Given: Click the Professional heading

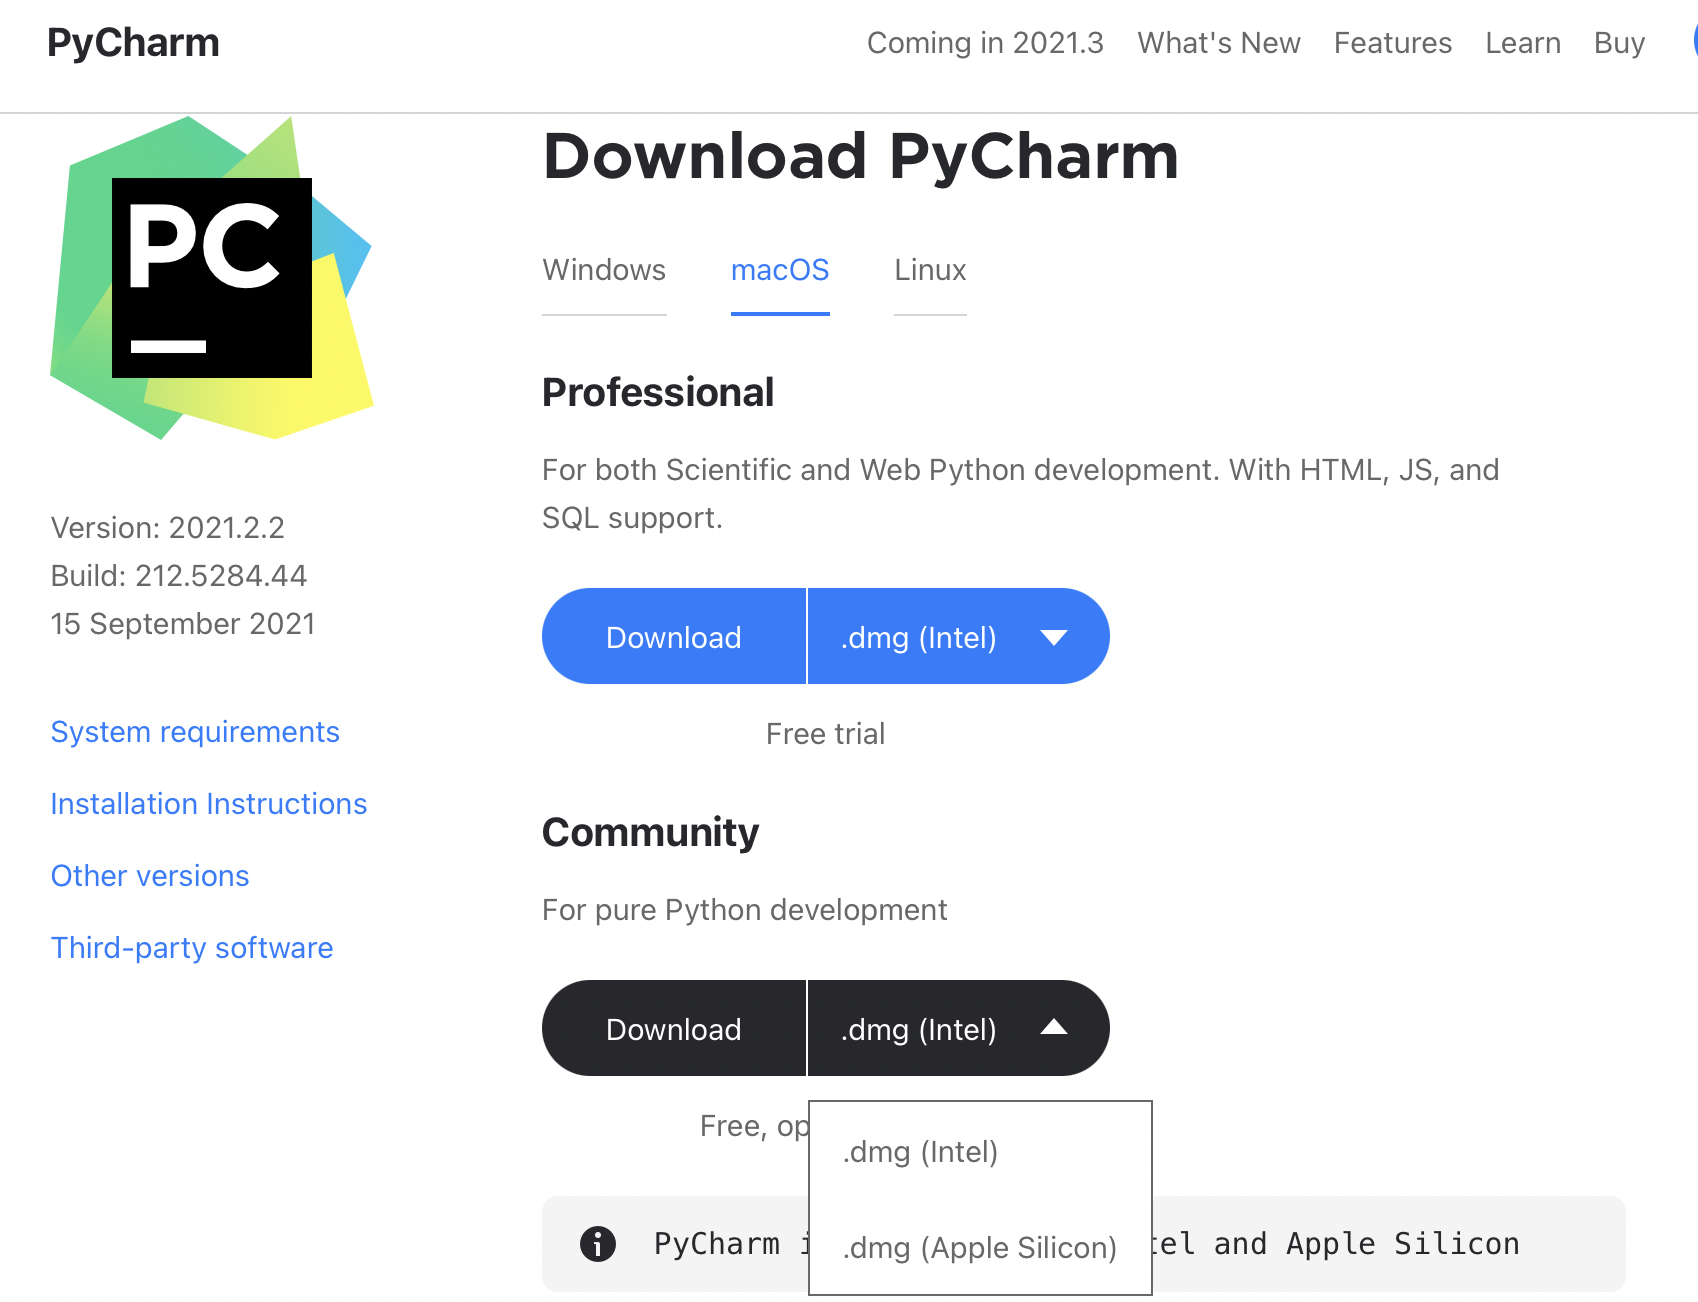Looking at the screenshot, I should pyautogui.click(x=658, y=393).
